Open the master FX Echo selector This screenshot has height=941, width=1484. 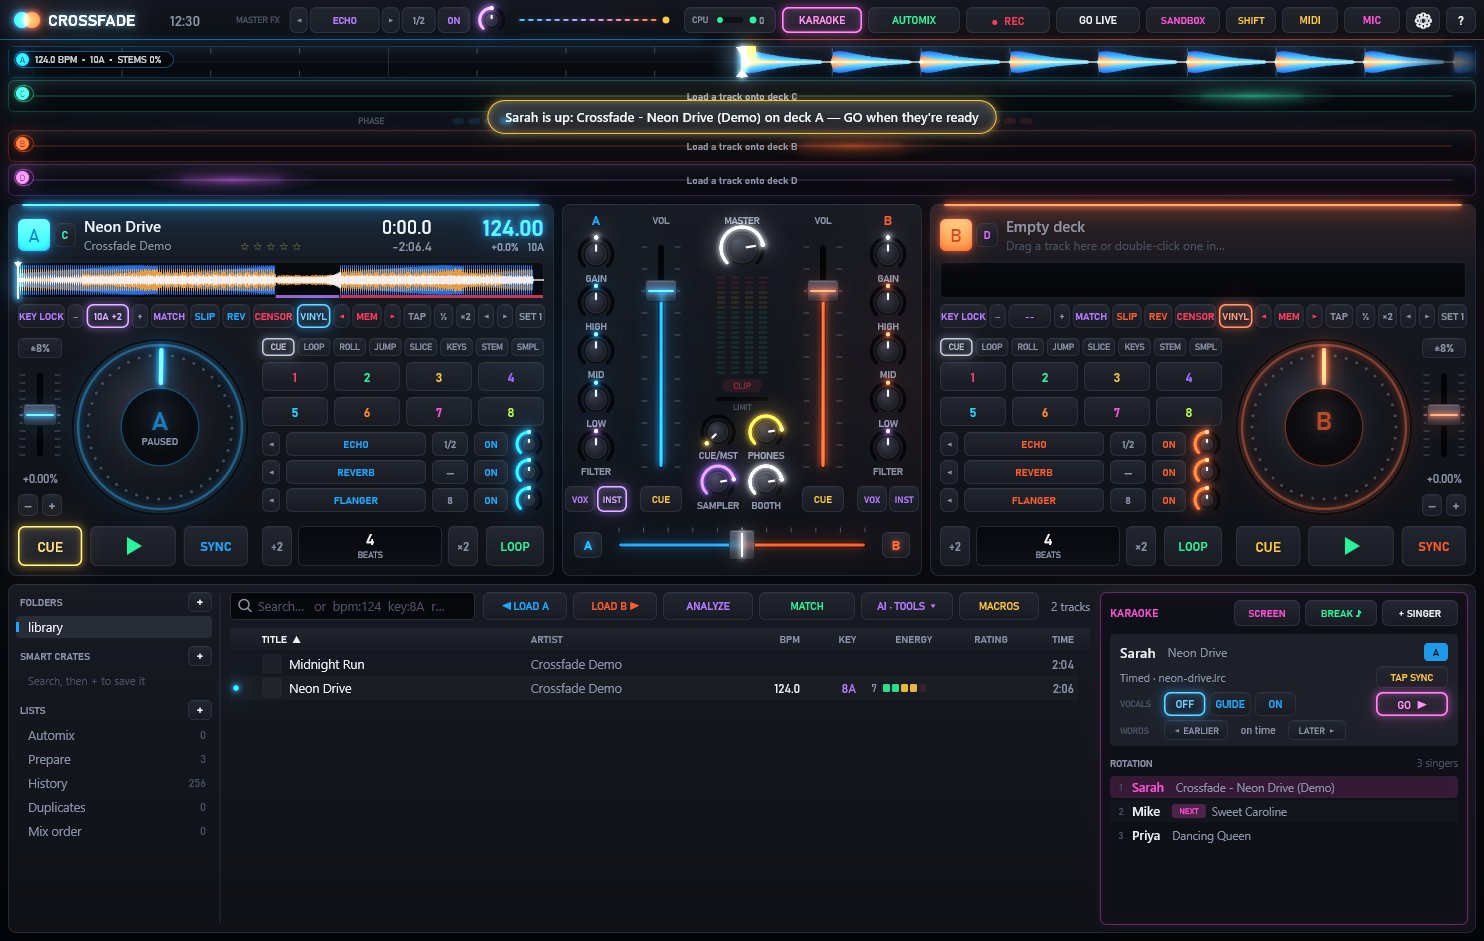pos(345,20)
